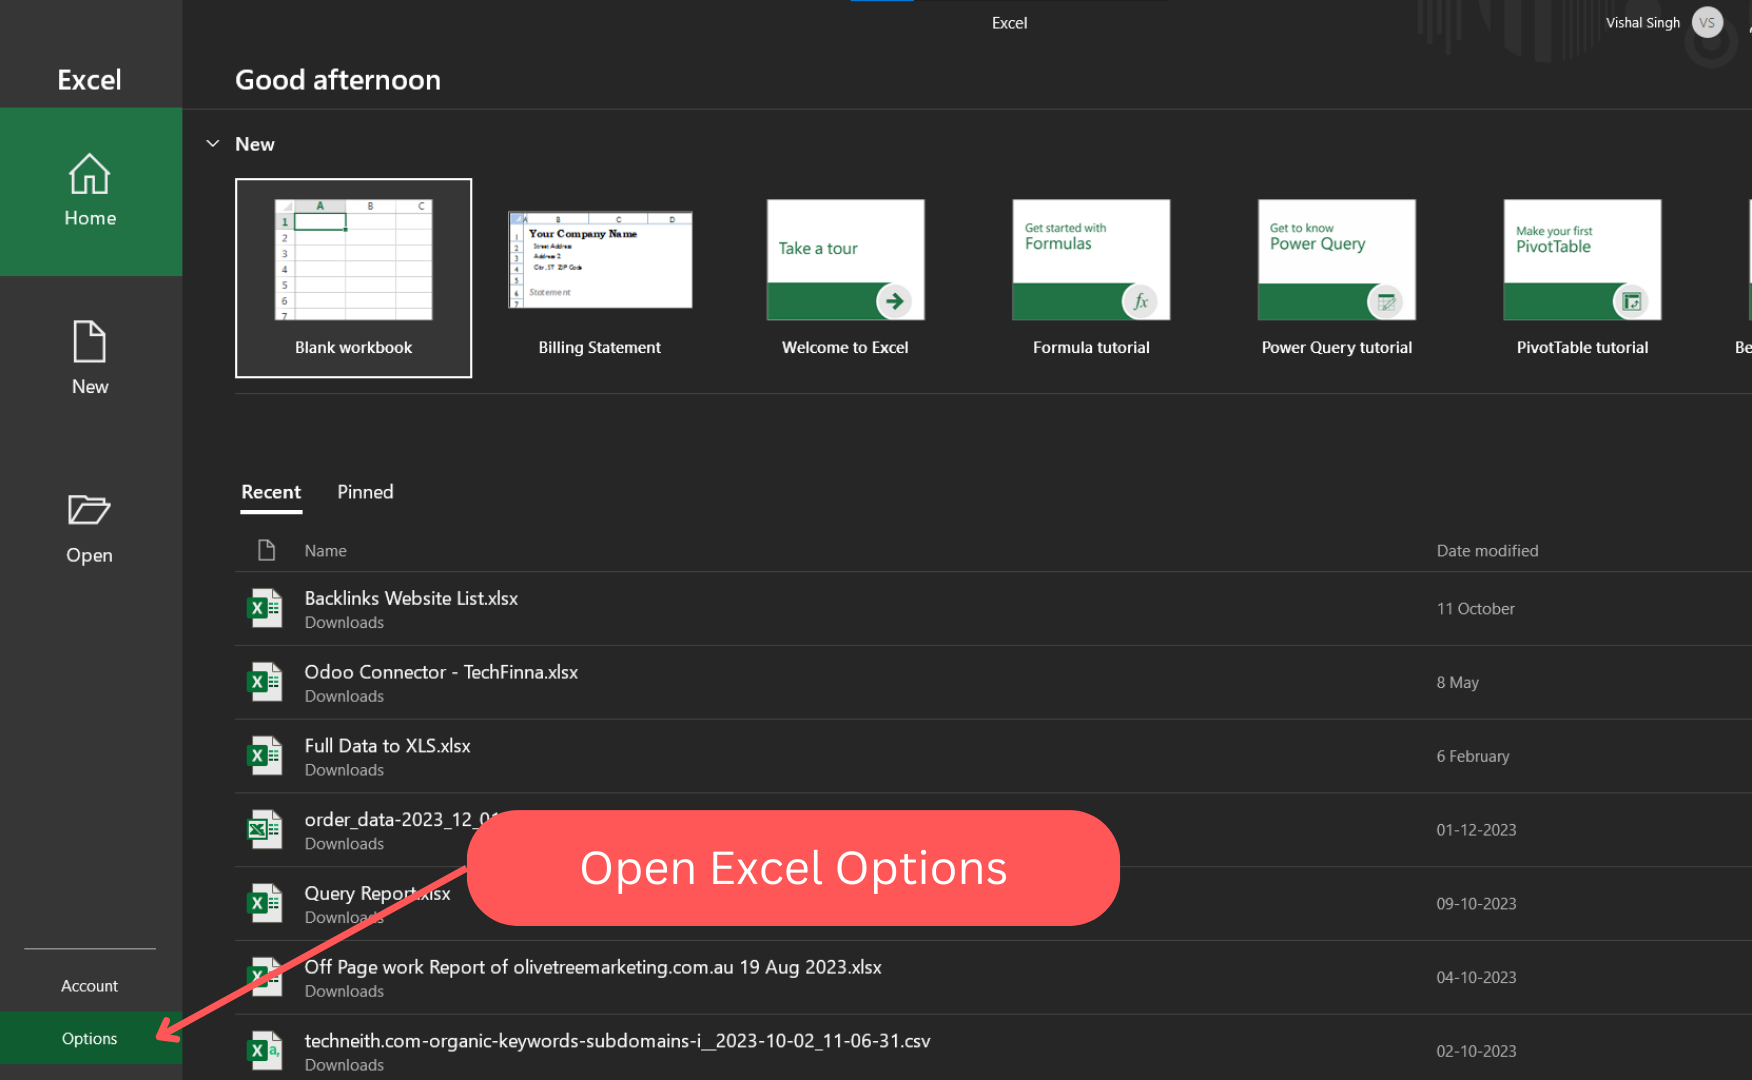Click file icon for order_data-2023_12 file
This screenshot has height=1080, width=1752.
pos(265,830)
